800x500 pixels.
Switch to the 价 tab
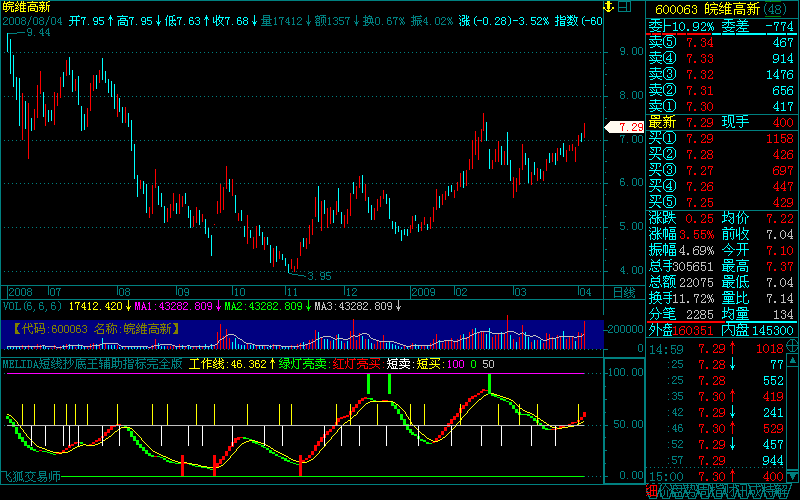pyautogui.click(x=665, y=491)
